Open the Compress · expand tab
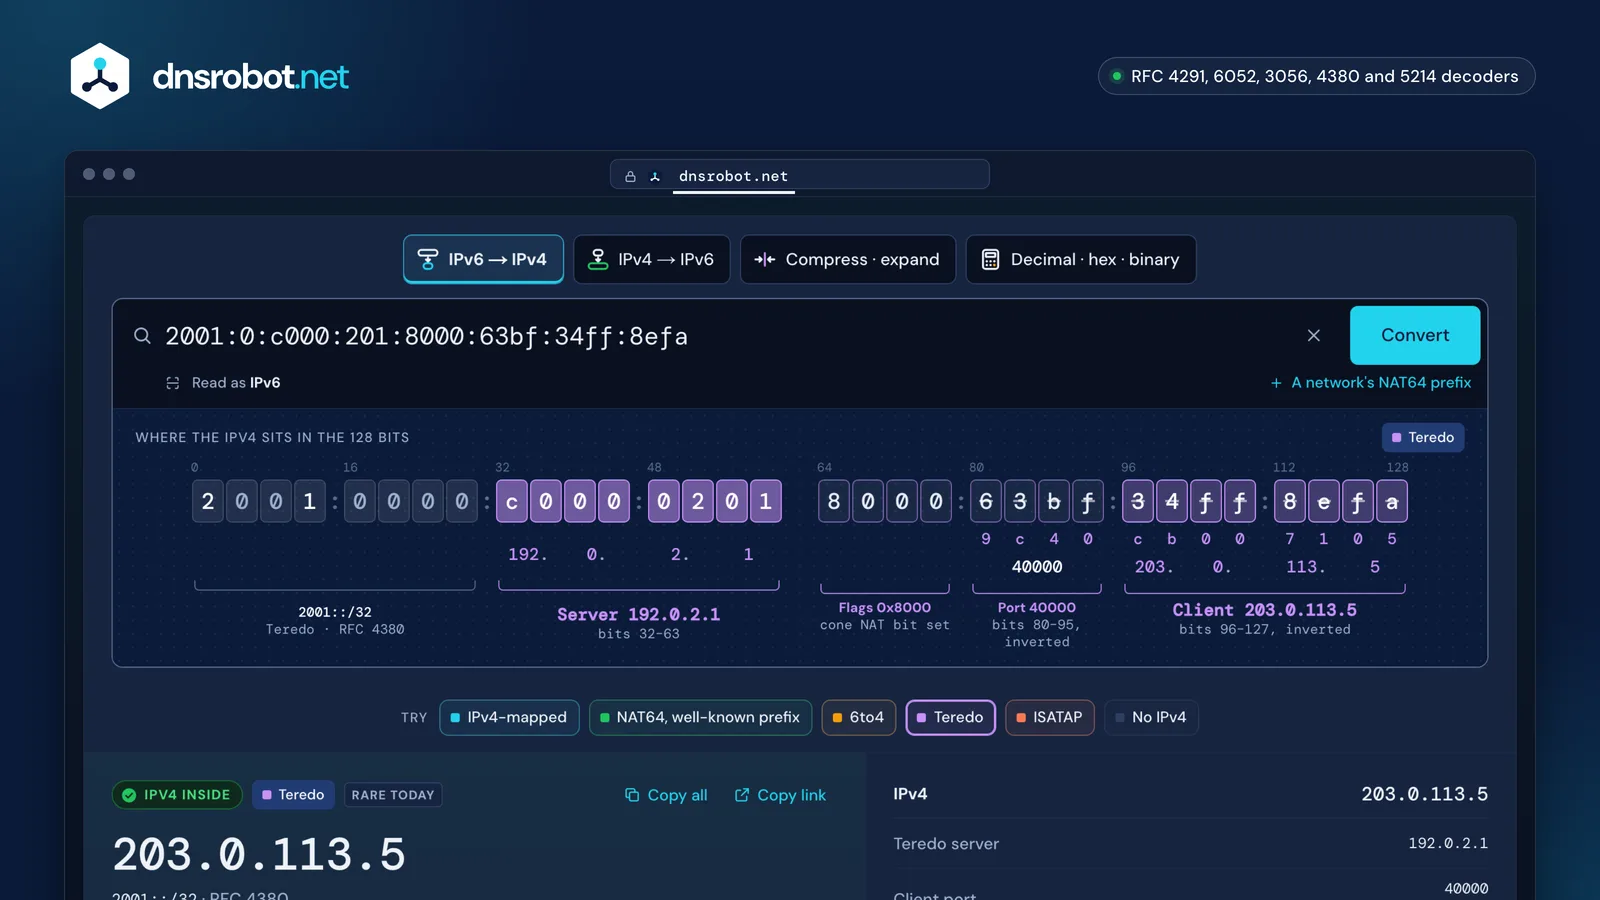Image resolution: width=1600 pixels, height=900 pixels. click(848, 259)
